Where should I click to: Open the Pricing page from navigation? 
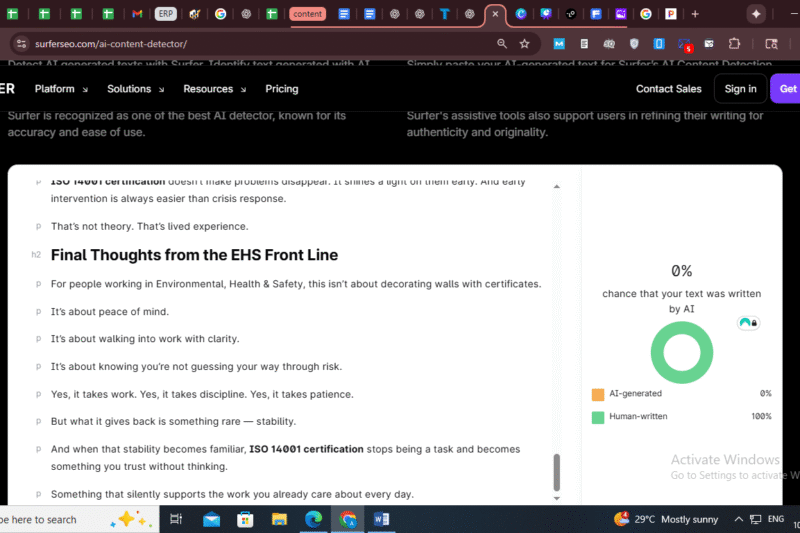[281, 89]
